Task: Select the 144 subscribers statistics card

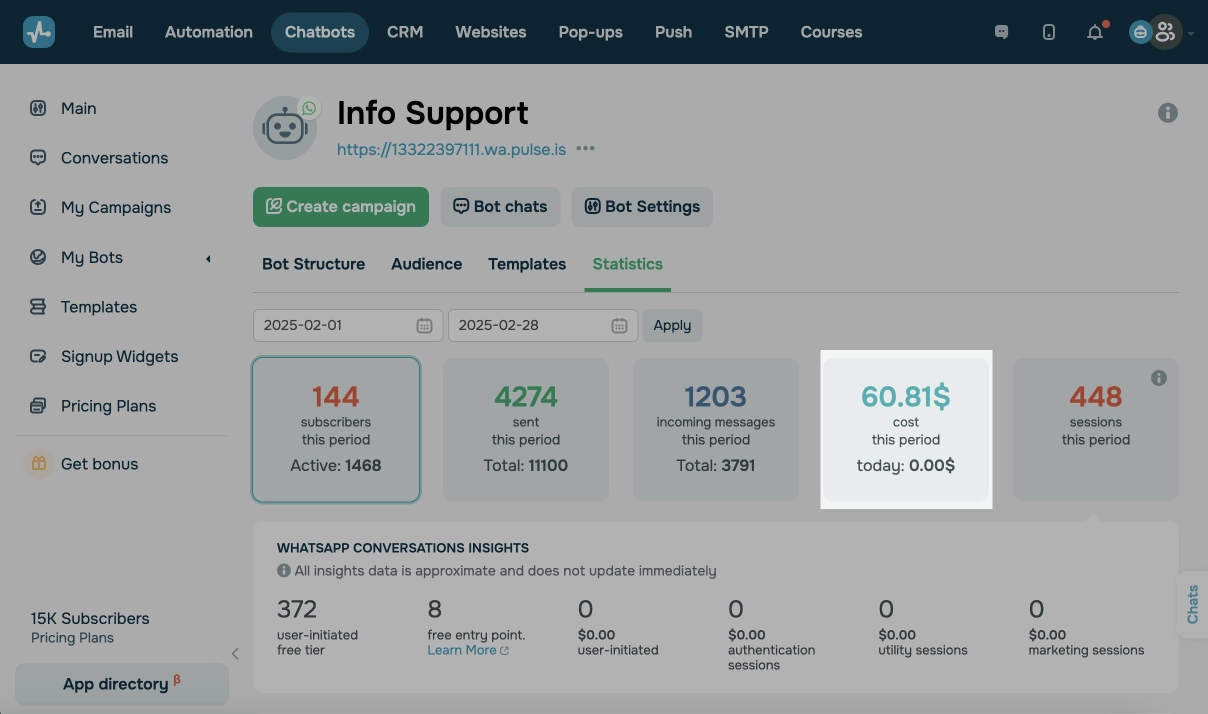Action: tap(336, 430)
